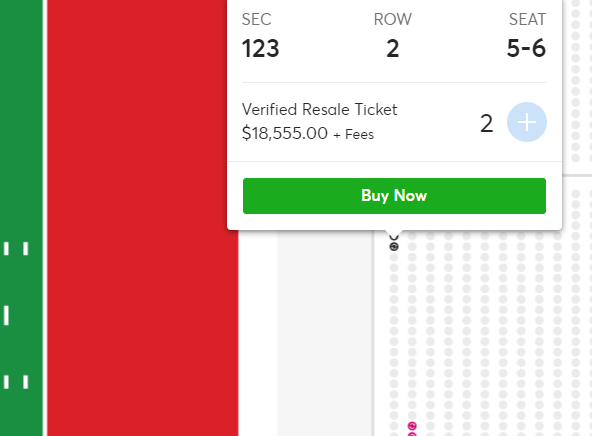Select the dark selected resale seat icon
592x436 pixels.
point(394,247)
